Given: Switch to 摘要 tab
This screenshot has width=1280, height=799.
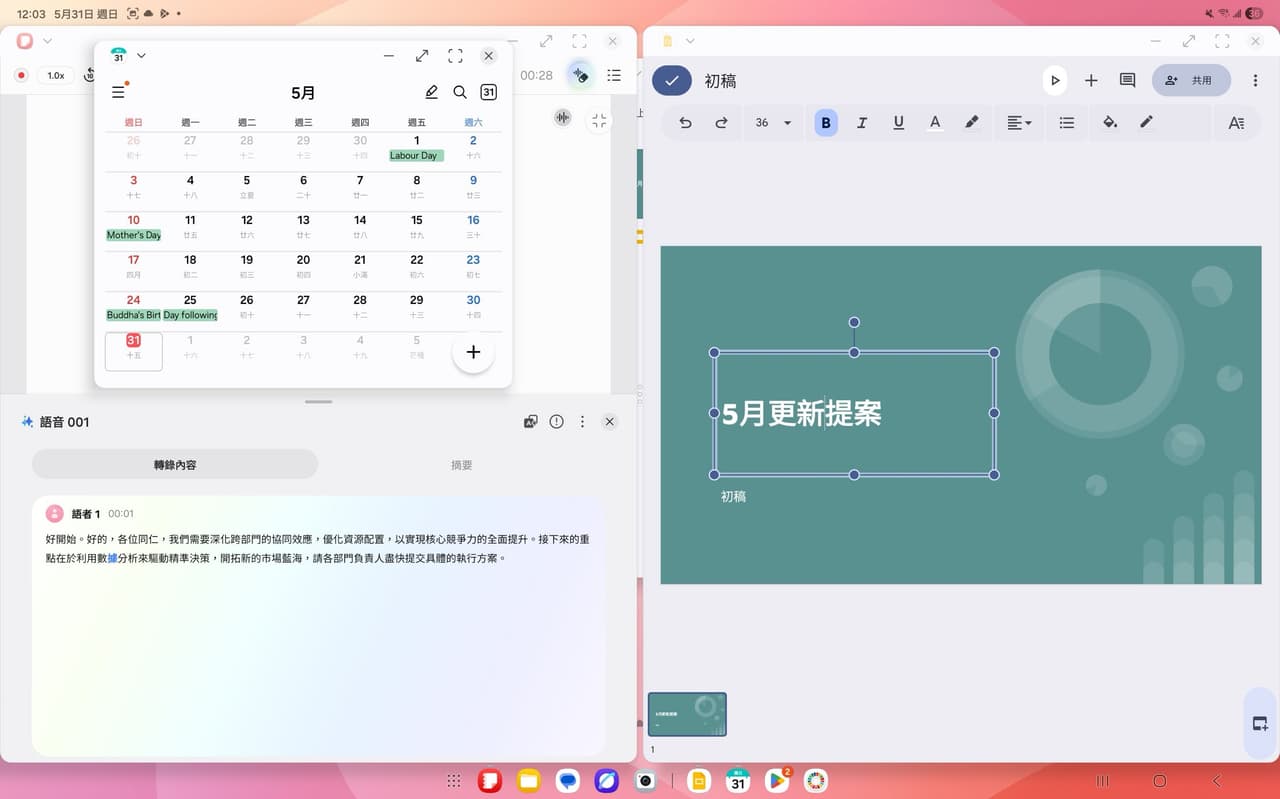Looking at the screenshot, I should click(x=461, y=465).
